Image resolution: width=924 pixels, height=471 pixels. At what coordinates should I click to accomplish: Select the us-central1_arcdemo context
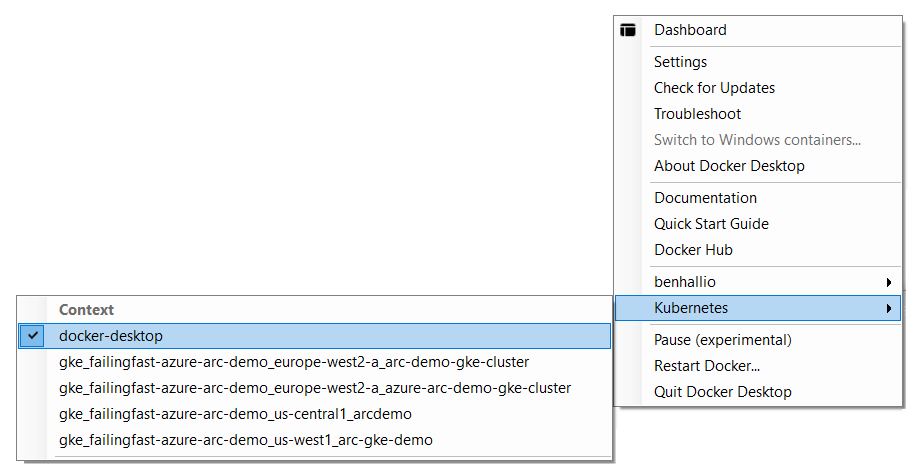coord(235,414)
